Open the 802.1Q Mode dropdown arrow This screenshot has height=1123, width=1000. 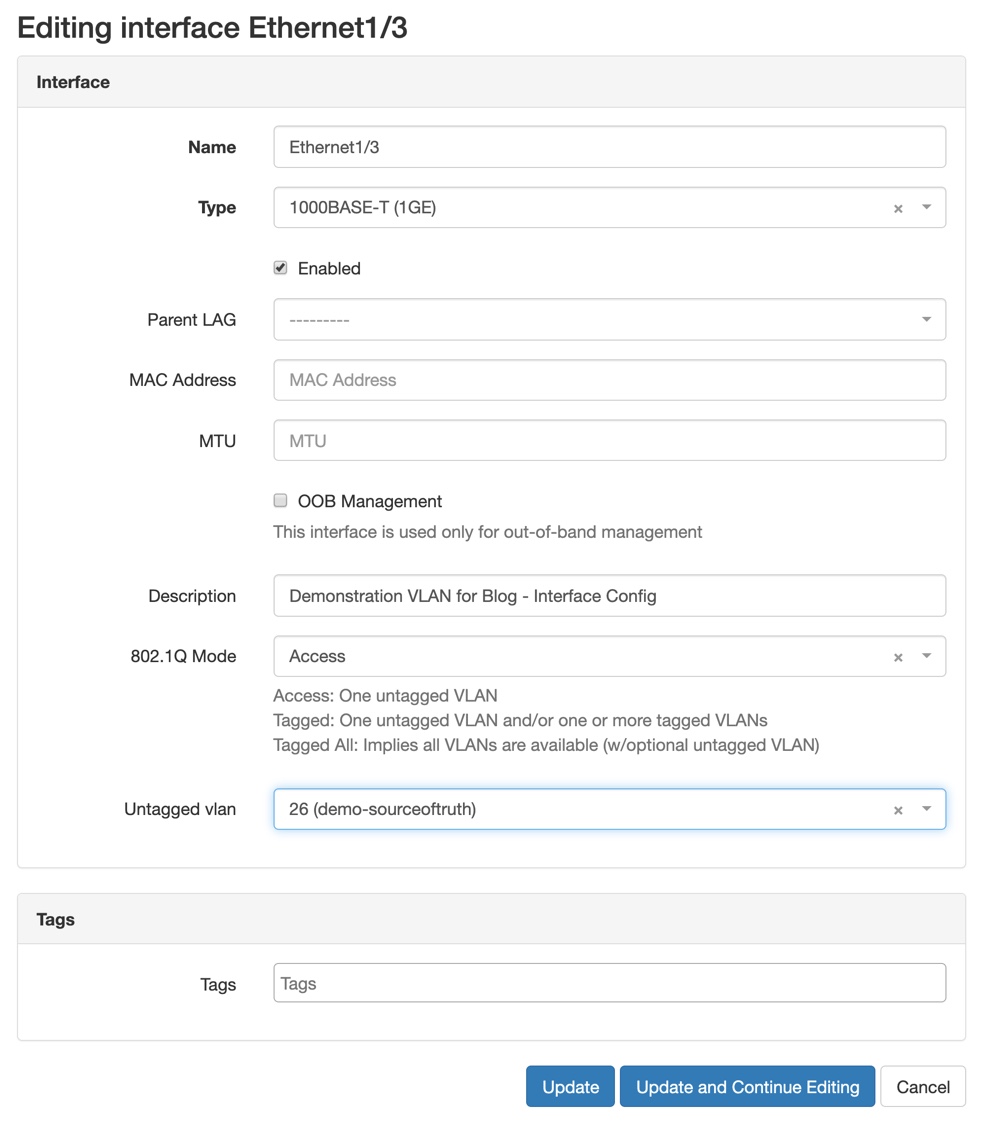point(926,656)
